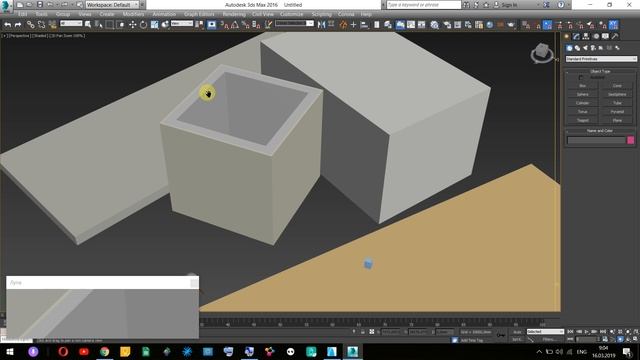
Task: Click the Plane primitive button
Action: (617, 120)
